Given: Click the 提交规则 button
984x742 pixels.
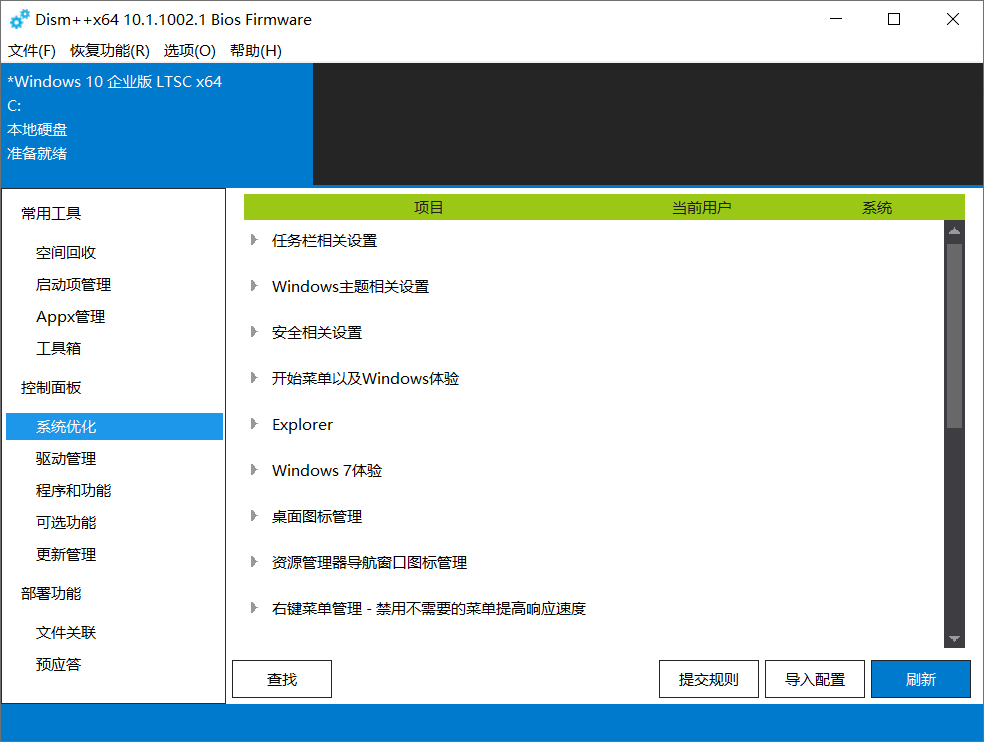Looking at the screenshot, I should pos(708,679).
